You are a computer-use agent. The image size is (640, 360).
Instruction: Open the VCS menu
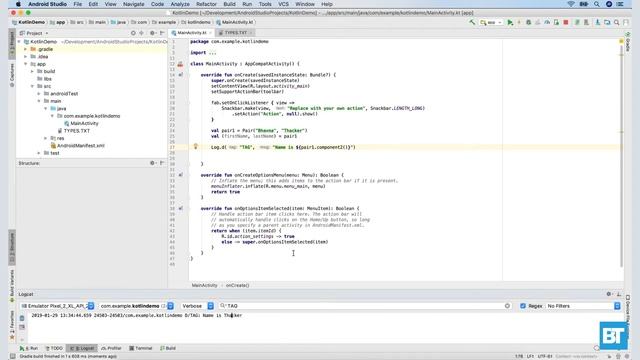[283, 4]
